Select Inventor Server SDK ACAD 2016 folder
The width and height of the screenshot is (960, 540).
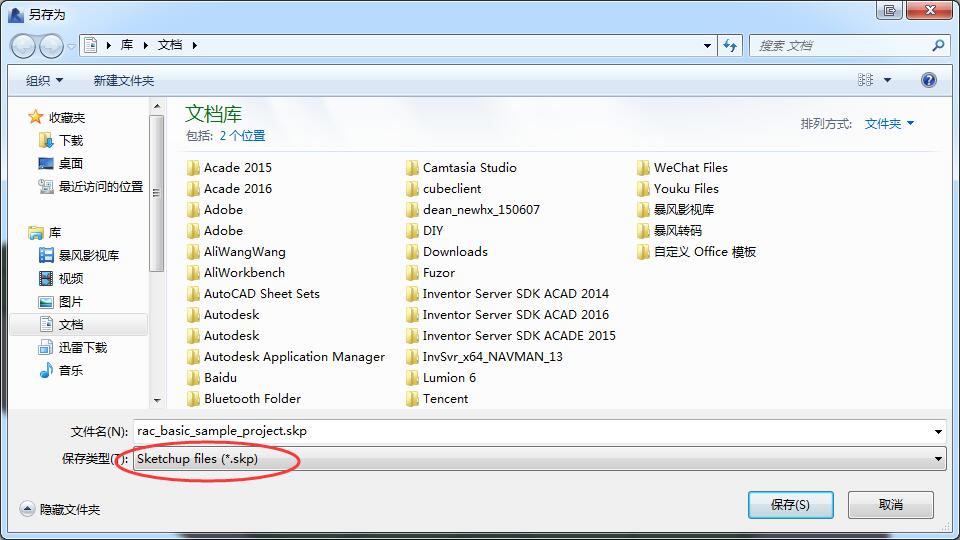[x=508, y=315]
